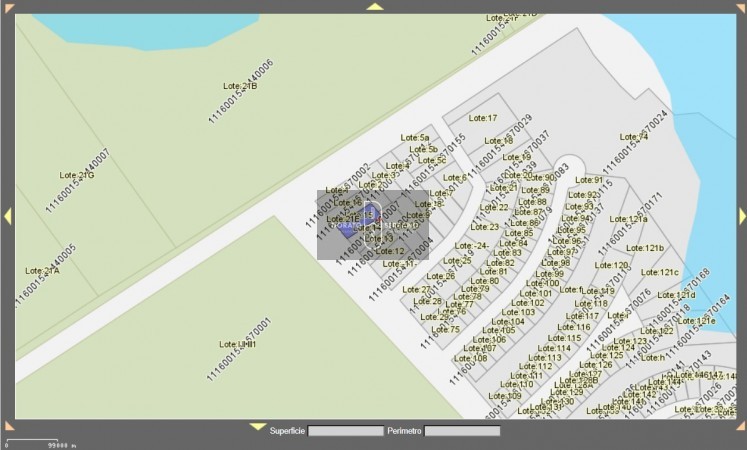
Task: Click the arrow left of Superficie label
Action: point(257,426)
